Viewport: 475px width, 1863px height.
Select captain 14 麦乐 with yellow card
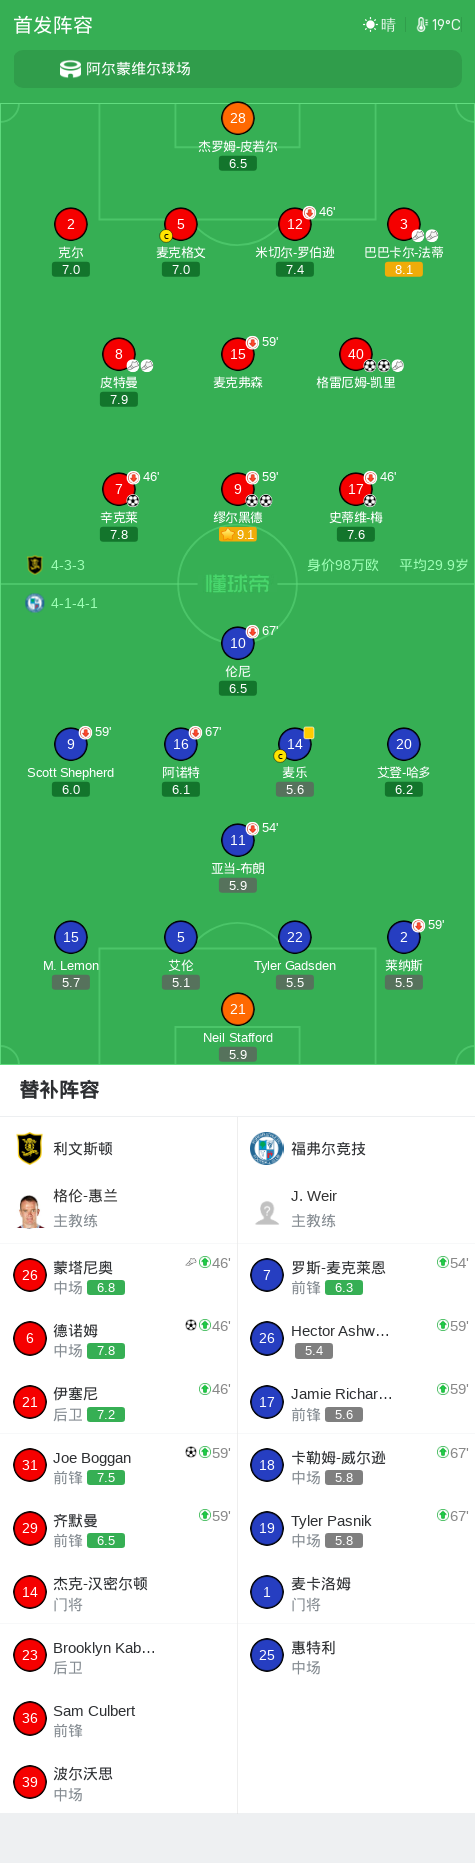[295, 762]
